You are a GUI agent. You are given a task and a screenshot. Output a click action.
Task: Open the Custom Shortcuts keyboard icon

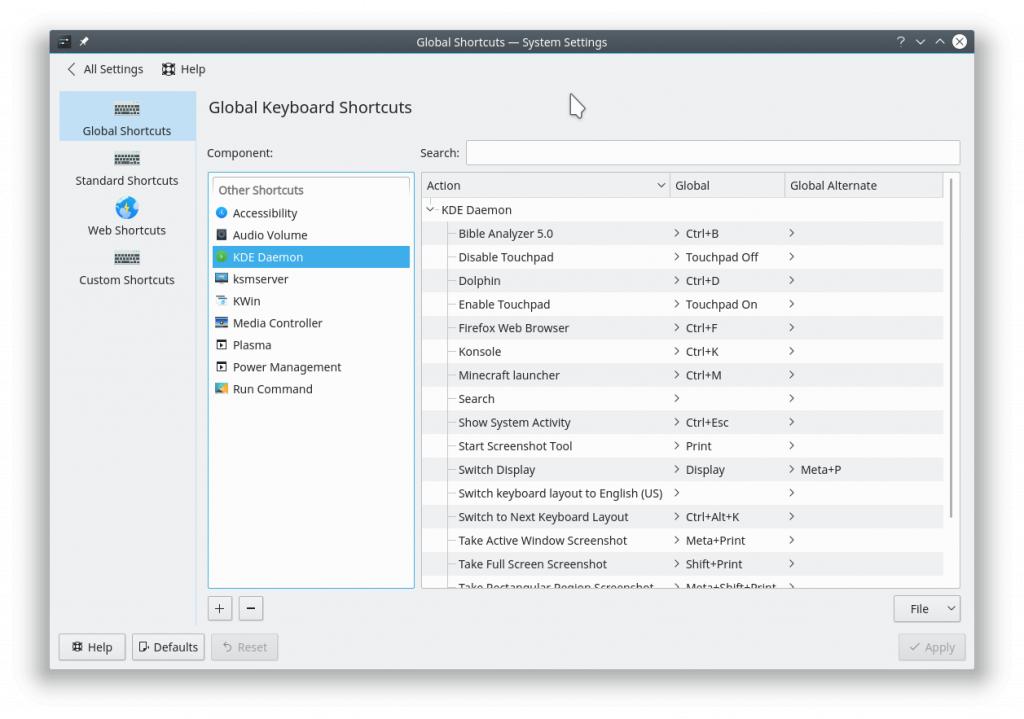click(127, 258)
